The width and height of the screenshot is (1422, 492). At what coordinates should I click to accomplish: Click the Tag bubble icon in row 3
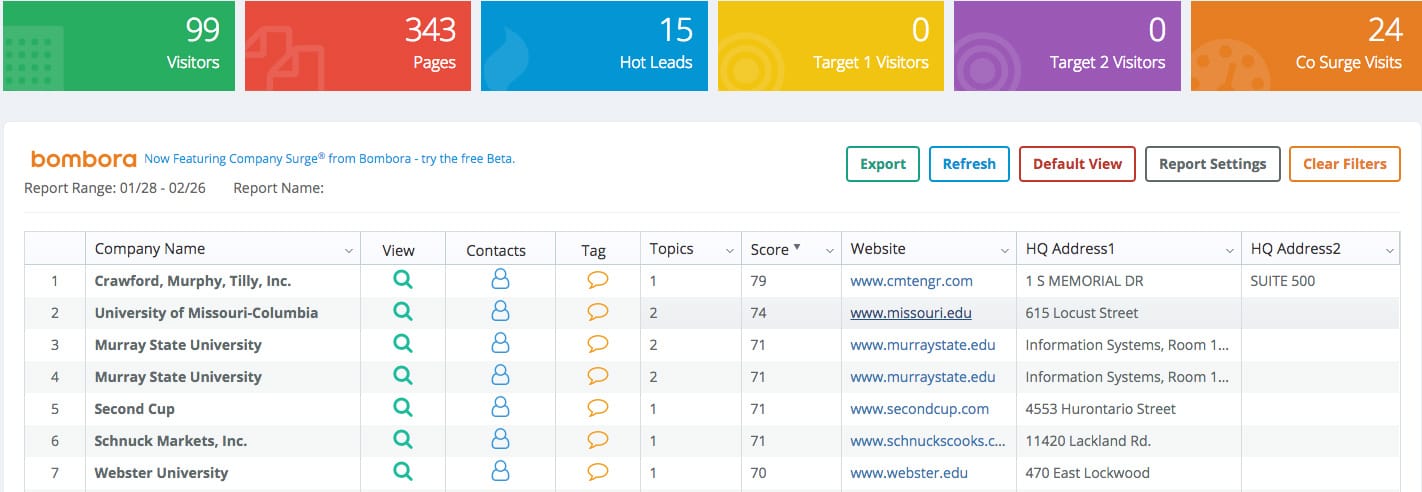click(598, 345)
